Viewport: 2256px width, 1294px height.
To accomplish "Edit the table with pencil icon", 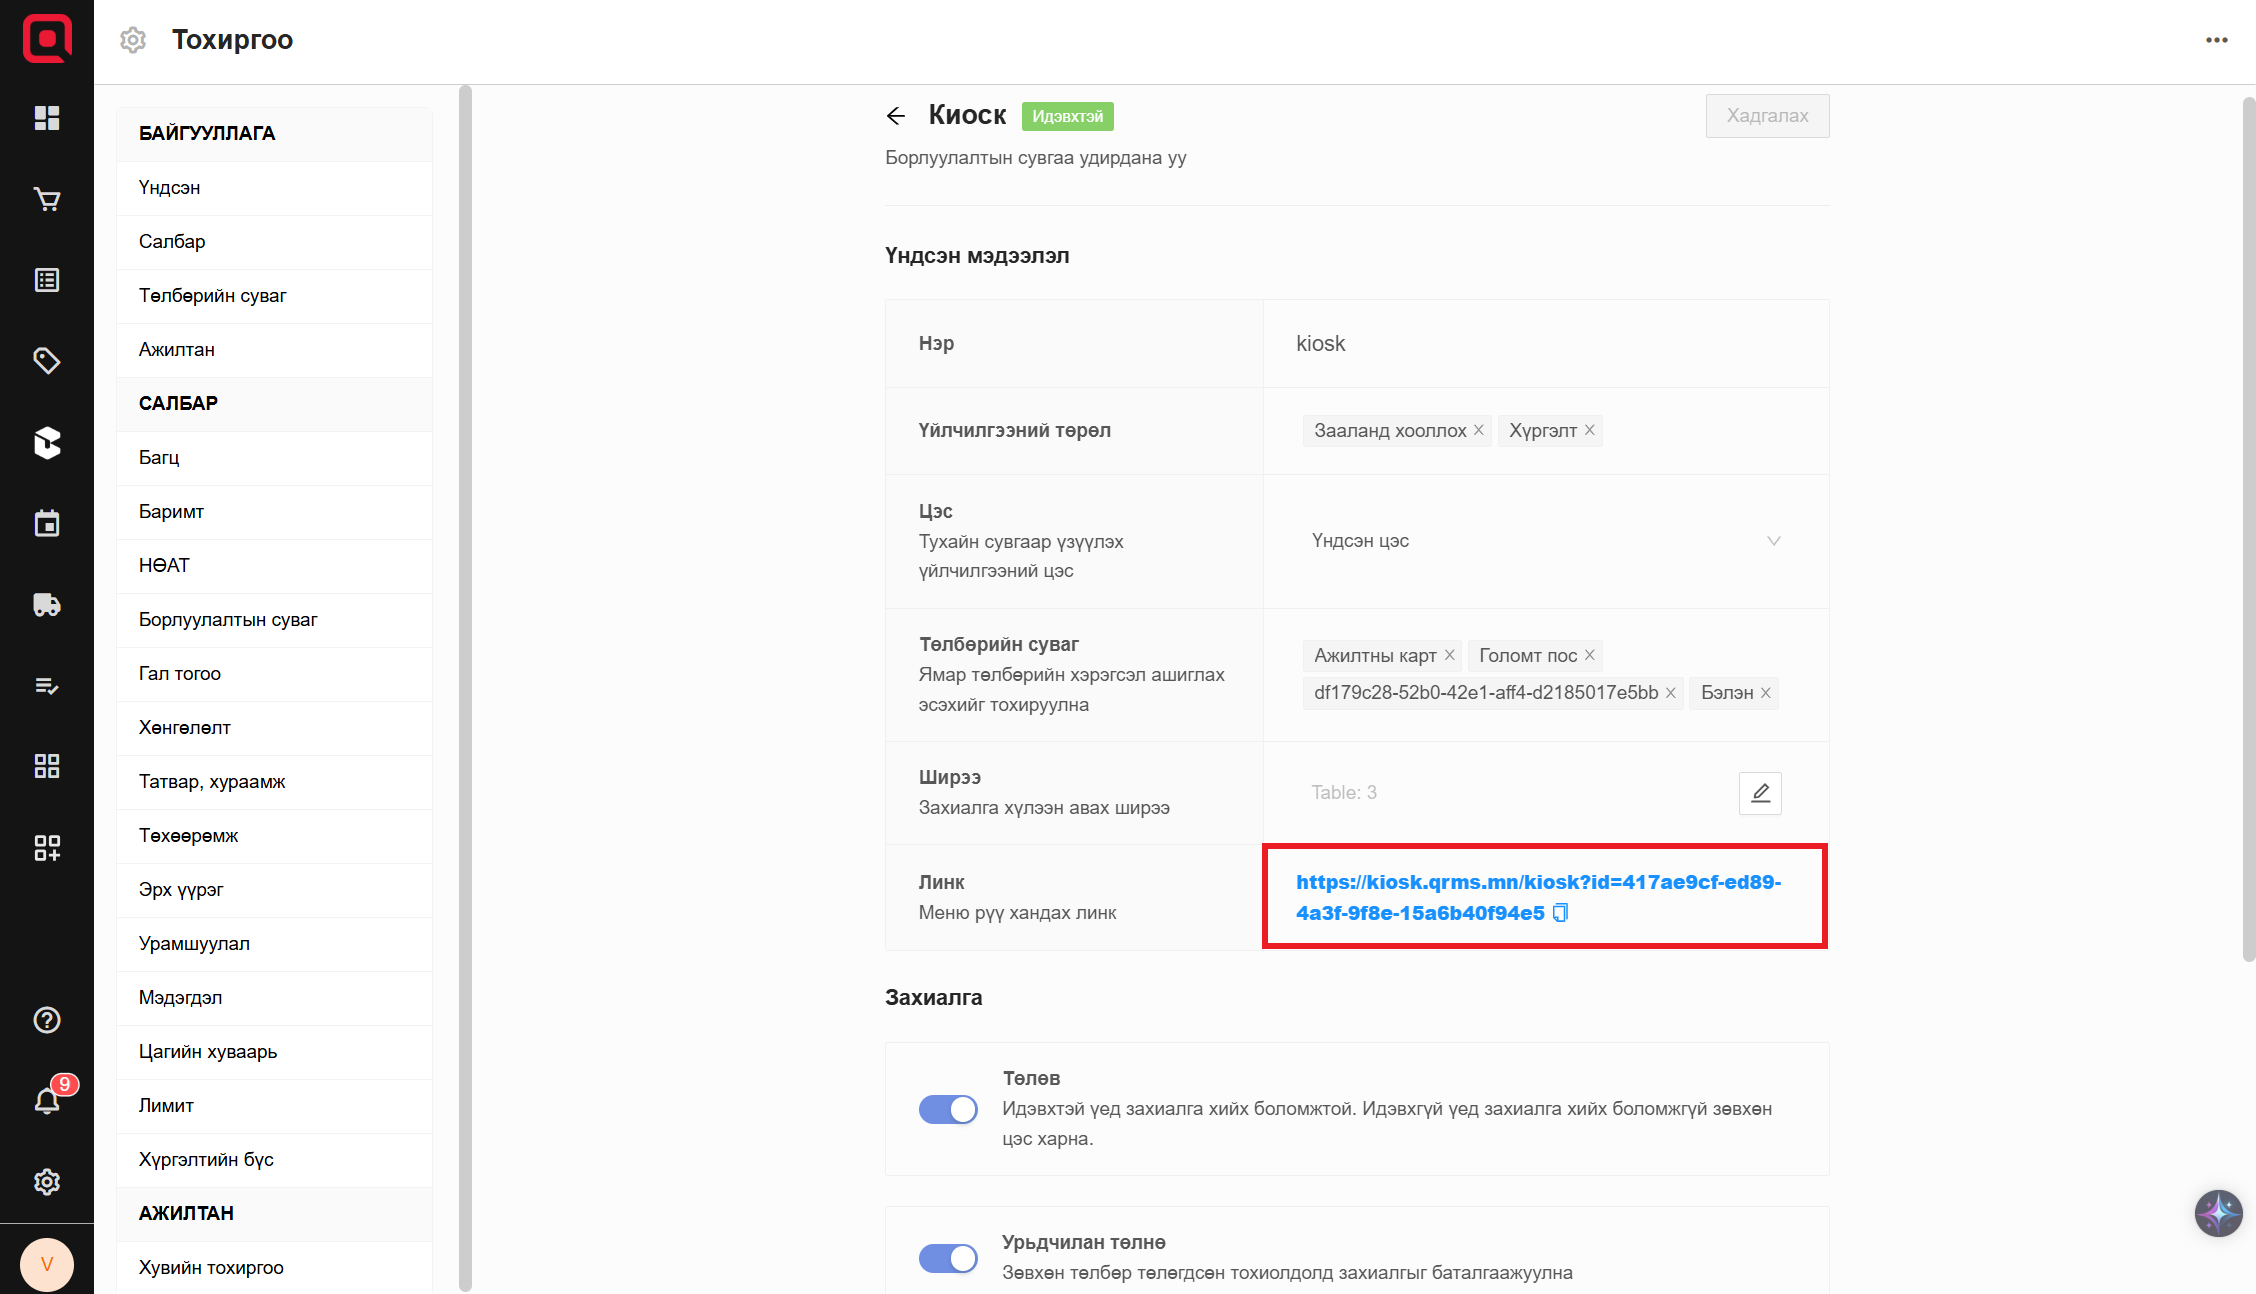I will click(1760, 793).
